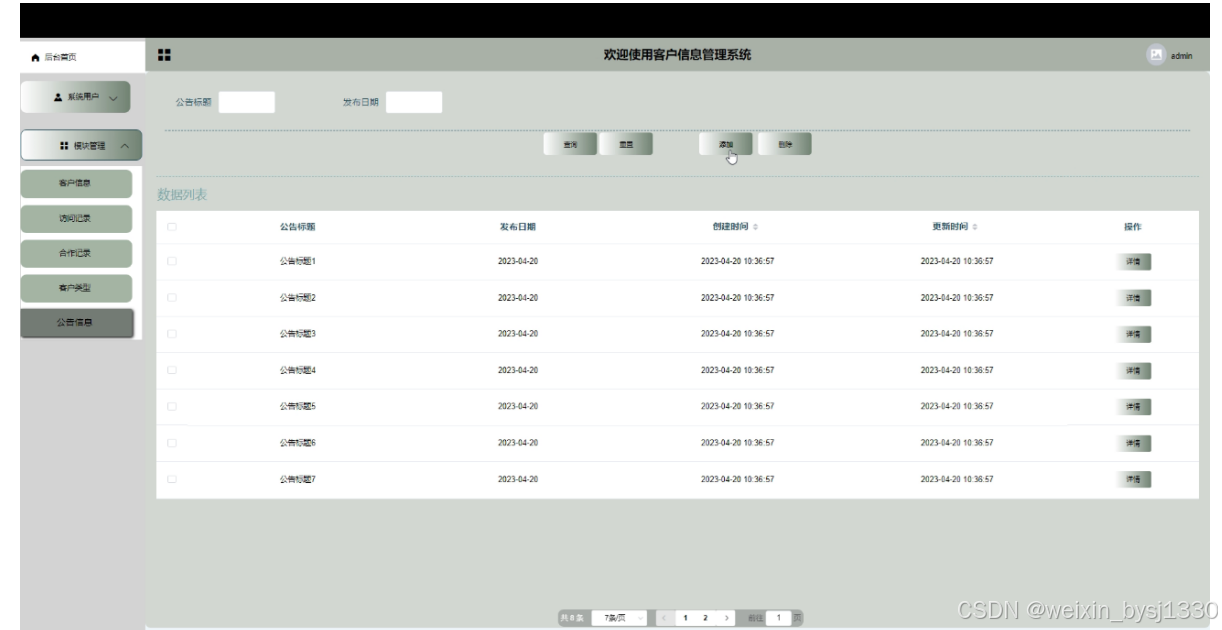This screenshot has width=1222, height=630.
Task: Click the 操作 column header
Action: tap(1133, 227)
